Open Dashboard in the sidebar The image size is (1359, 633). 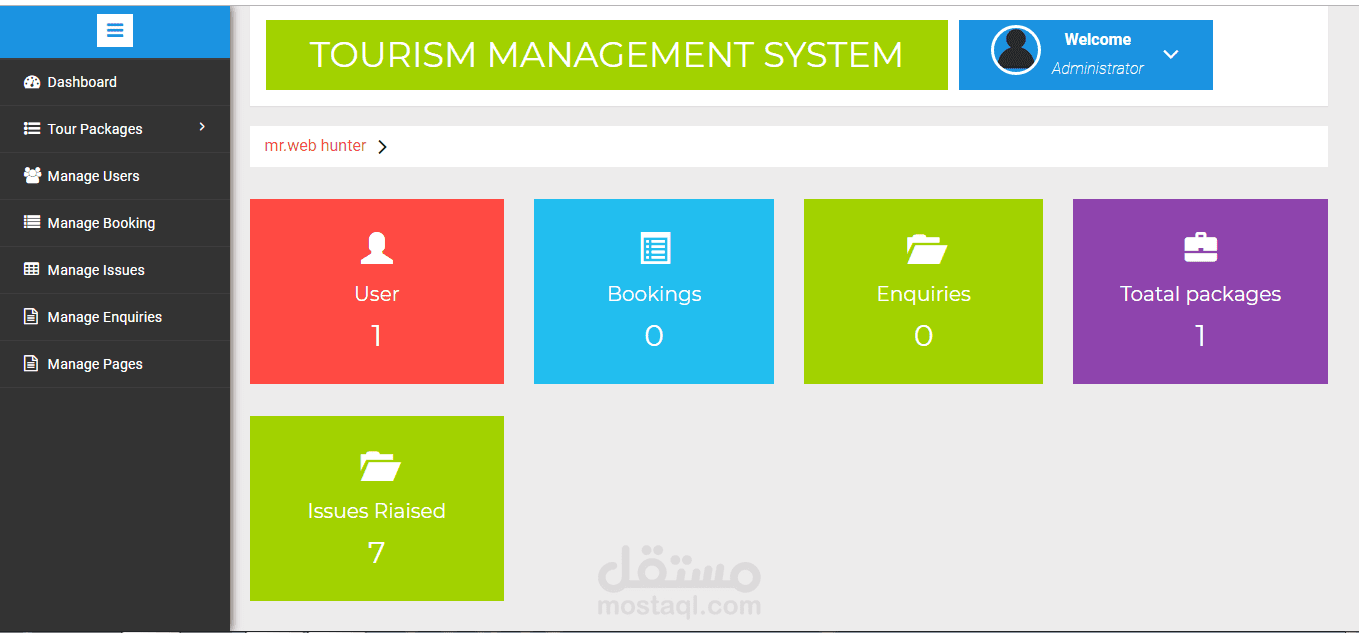115,82
